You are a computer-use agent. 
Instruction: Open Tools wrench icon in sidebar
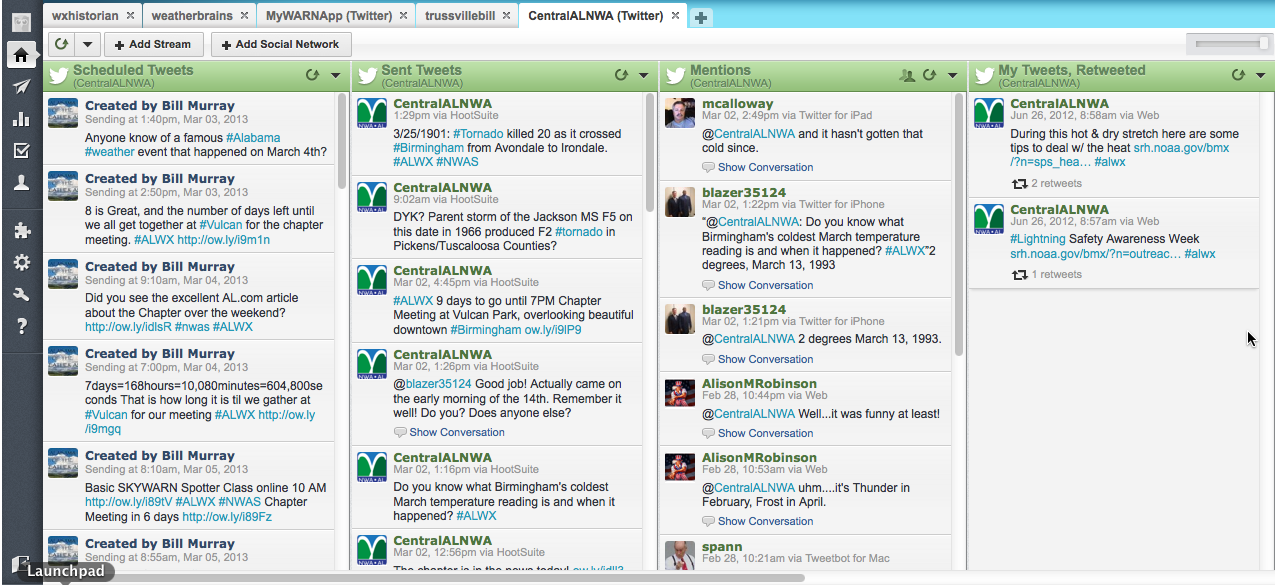21,294
